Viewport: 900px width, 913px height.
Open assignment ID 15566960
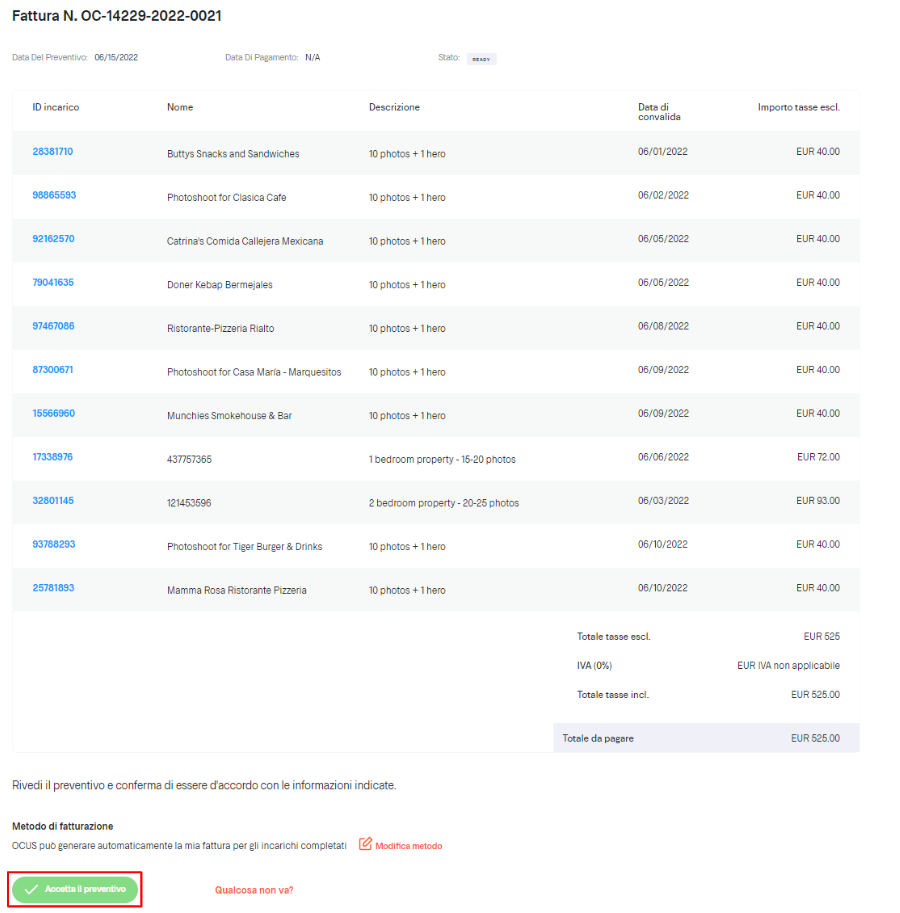pyautogui.click(x=54, y=413)
